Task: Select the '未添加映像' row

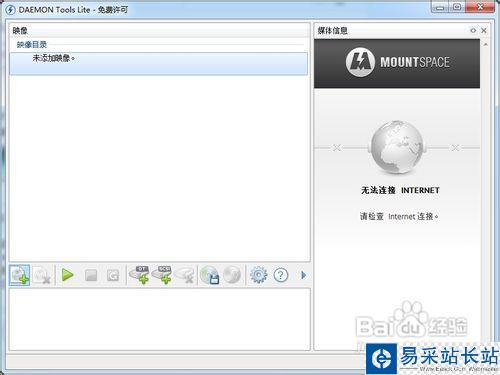Action: (159, 64)
